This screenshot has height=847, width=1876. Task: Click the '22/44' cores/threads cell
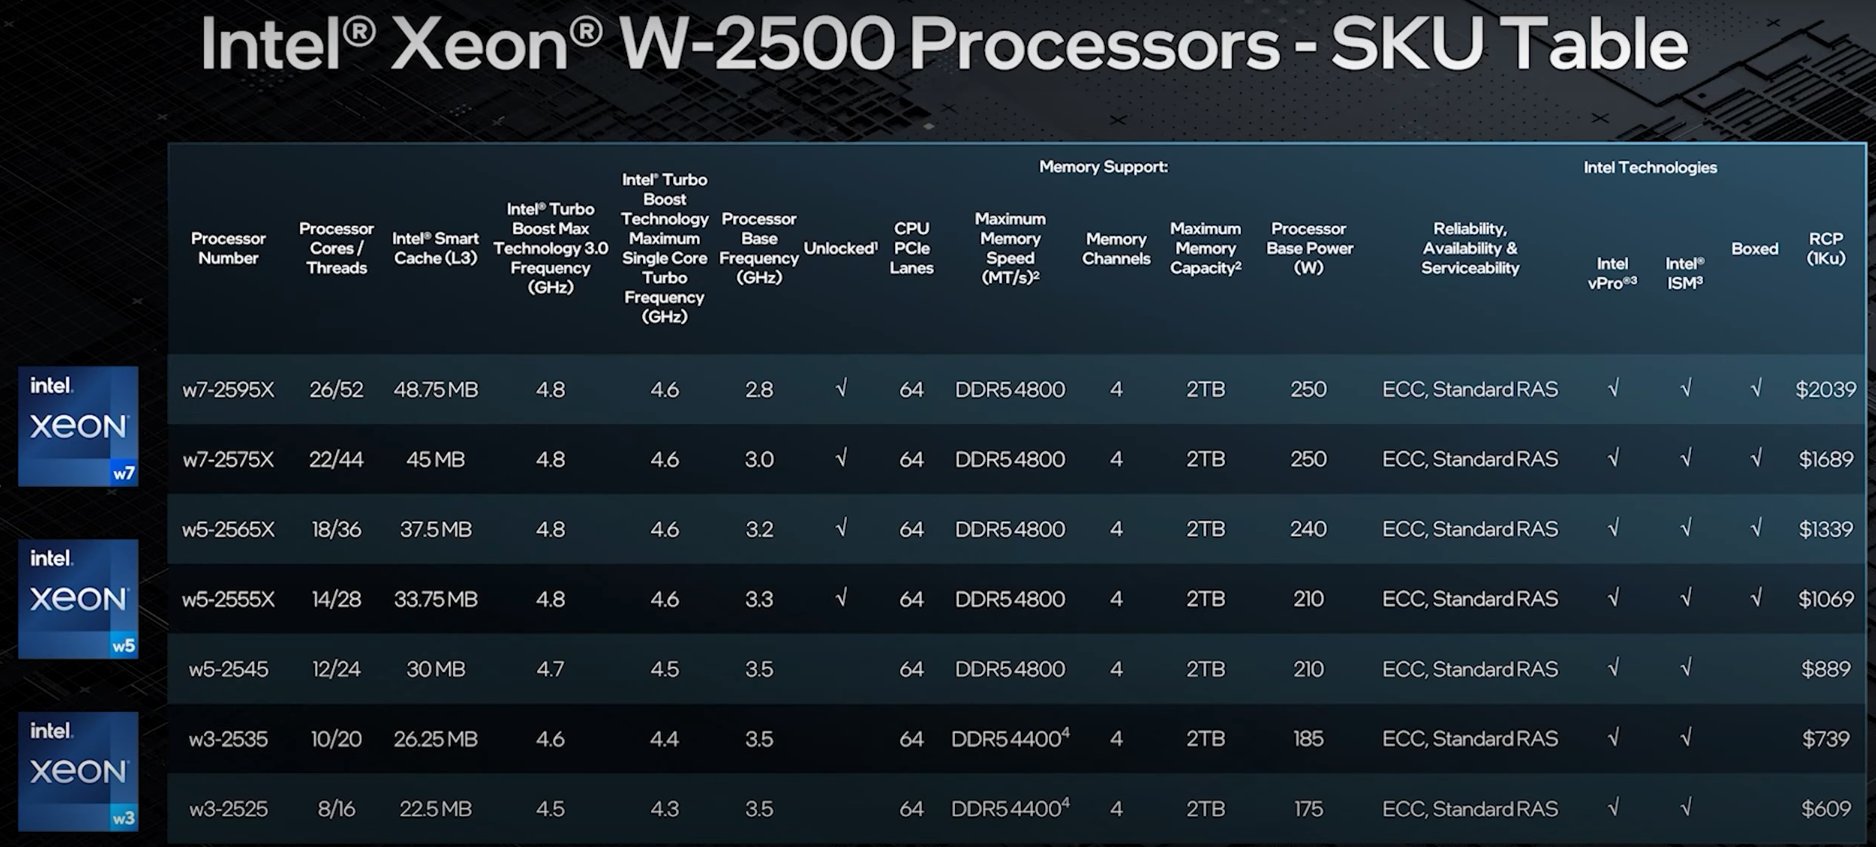pyautogui.click(x=336, y=459)
